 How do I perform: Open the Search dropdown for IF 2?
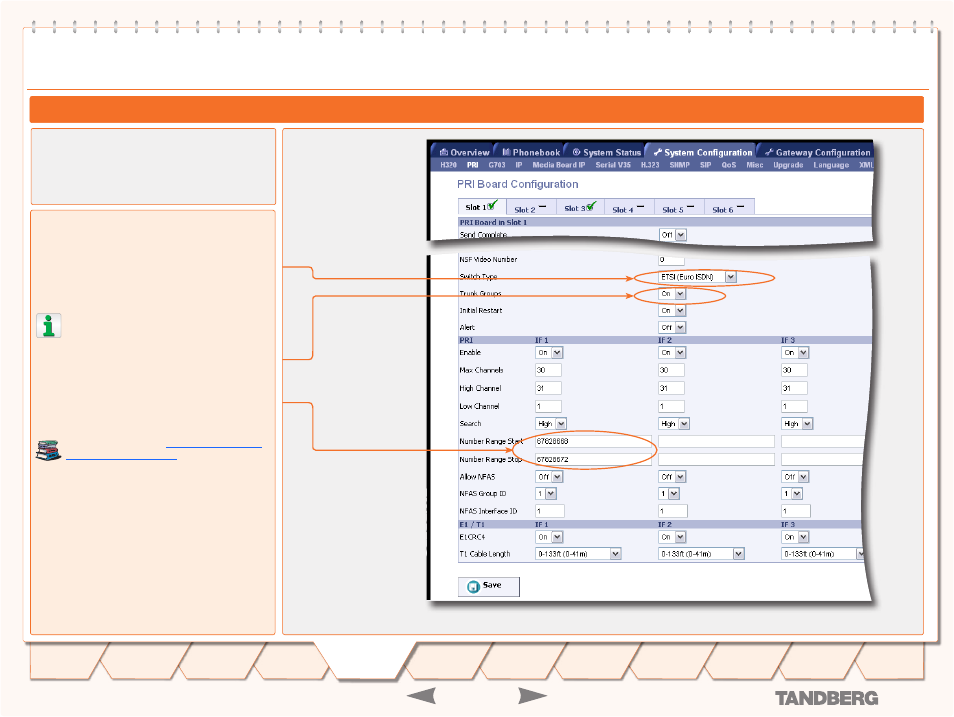674,424
